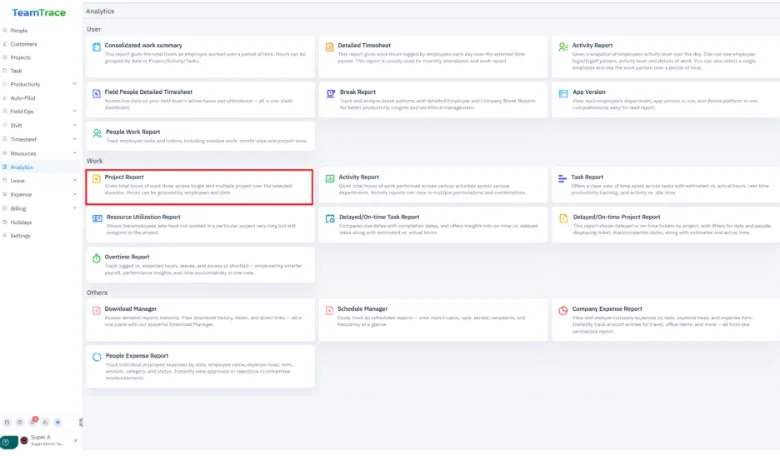Click the TeamTrace logo
Image resolution: width=780 pixels, height=456 pixels.
(39, 12)
